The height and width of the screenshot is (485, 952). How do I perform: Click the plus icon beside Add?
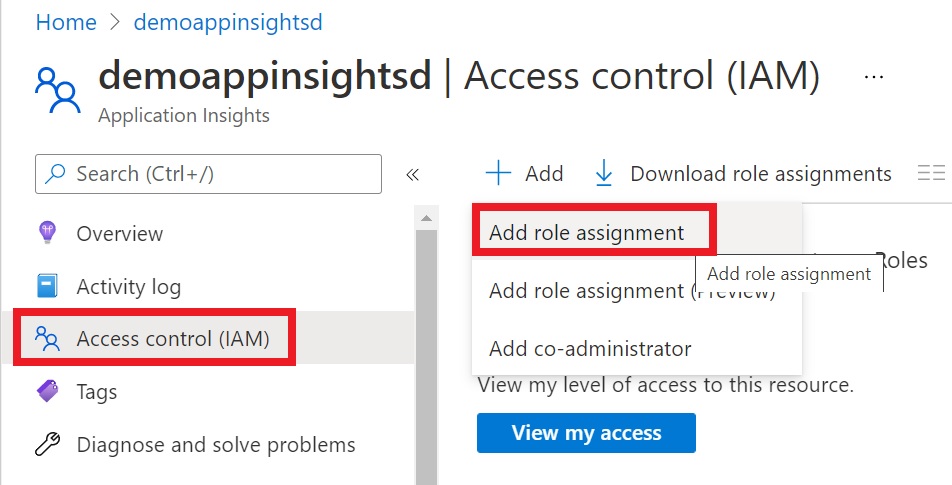click(x=498, y=174)
